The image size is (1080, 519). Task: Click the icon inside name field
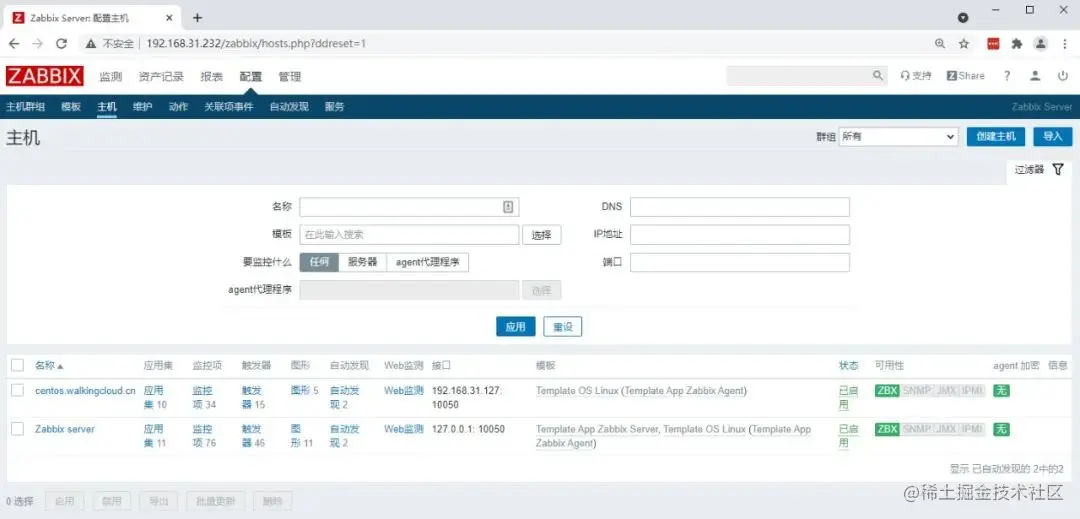(x=508, y=207)
